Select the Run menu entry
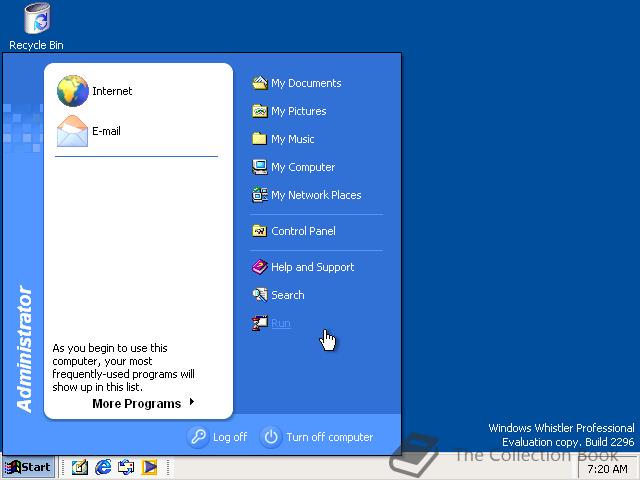The height and width of the screenshot is (480, 640). 281,323
